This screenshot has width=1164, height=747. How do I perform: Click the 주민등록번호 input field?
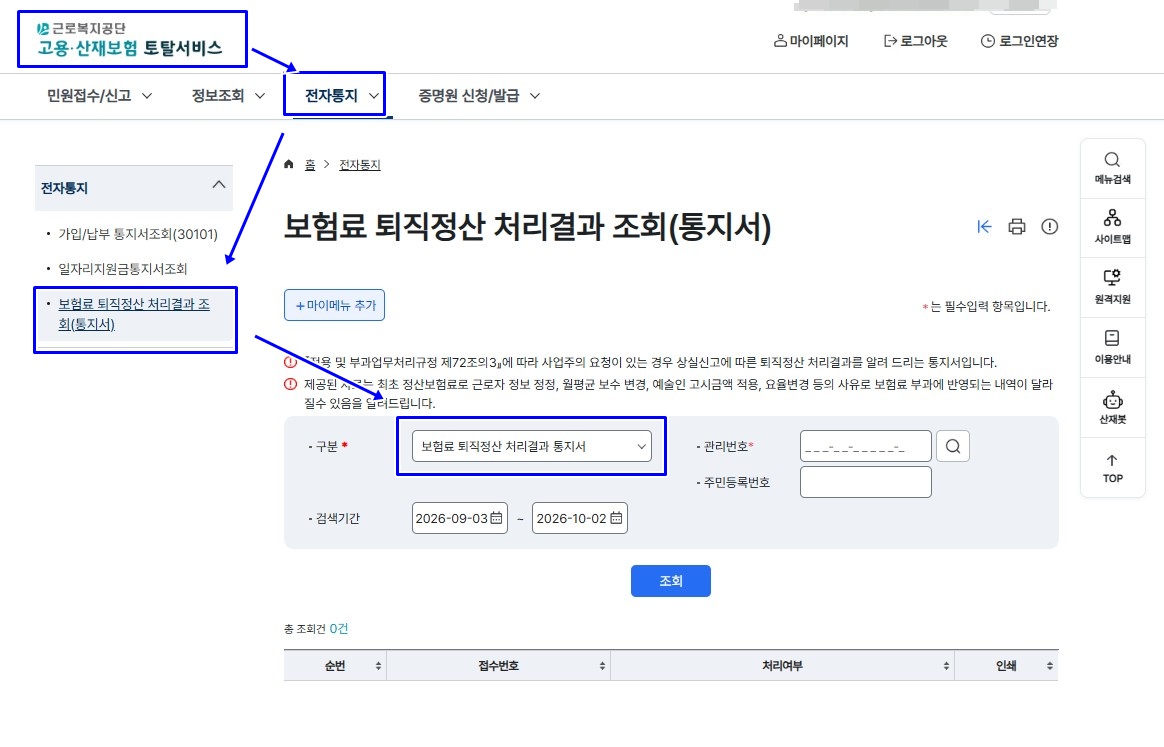[x=866, y=482]
